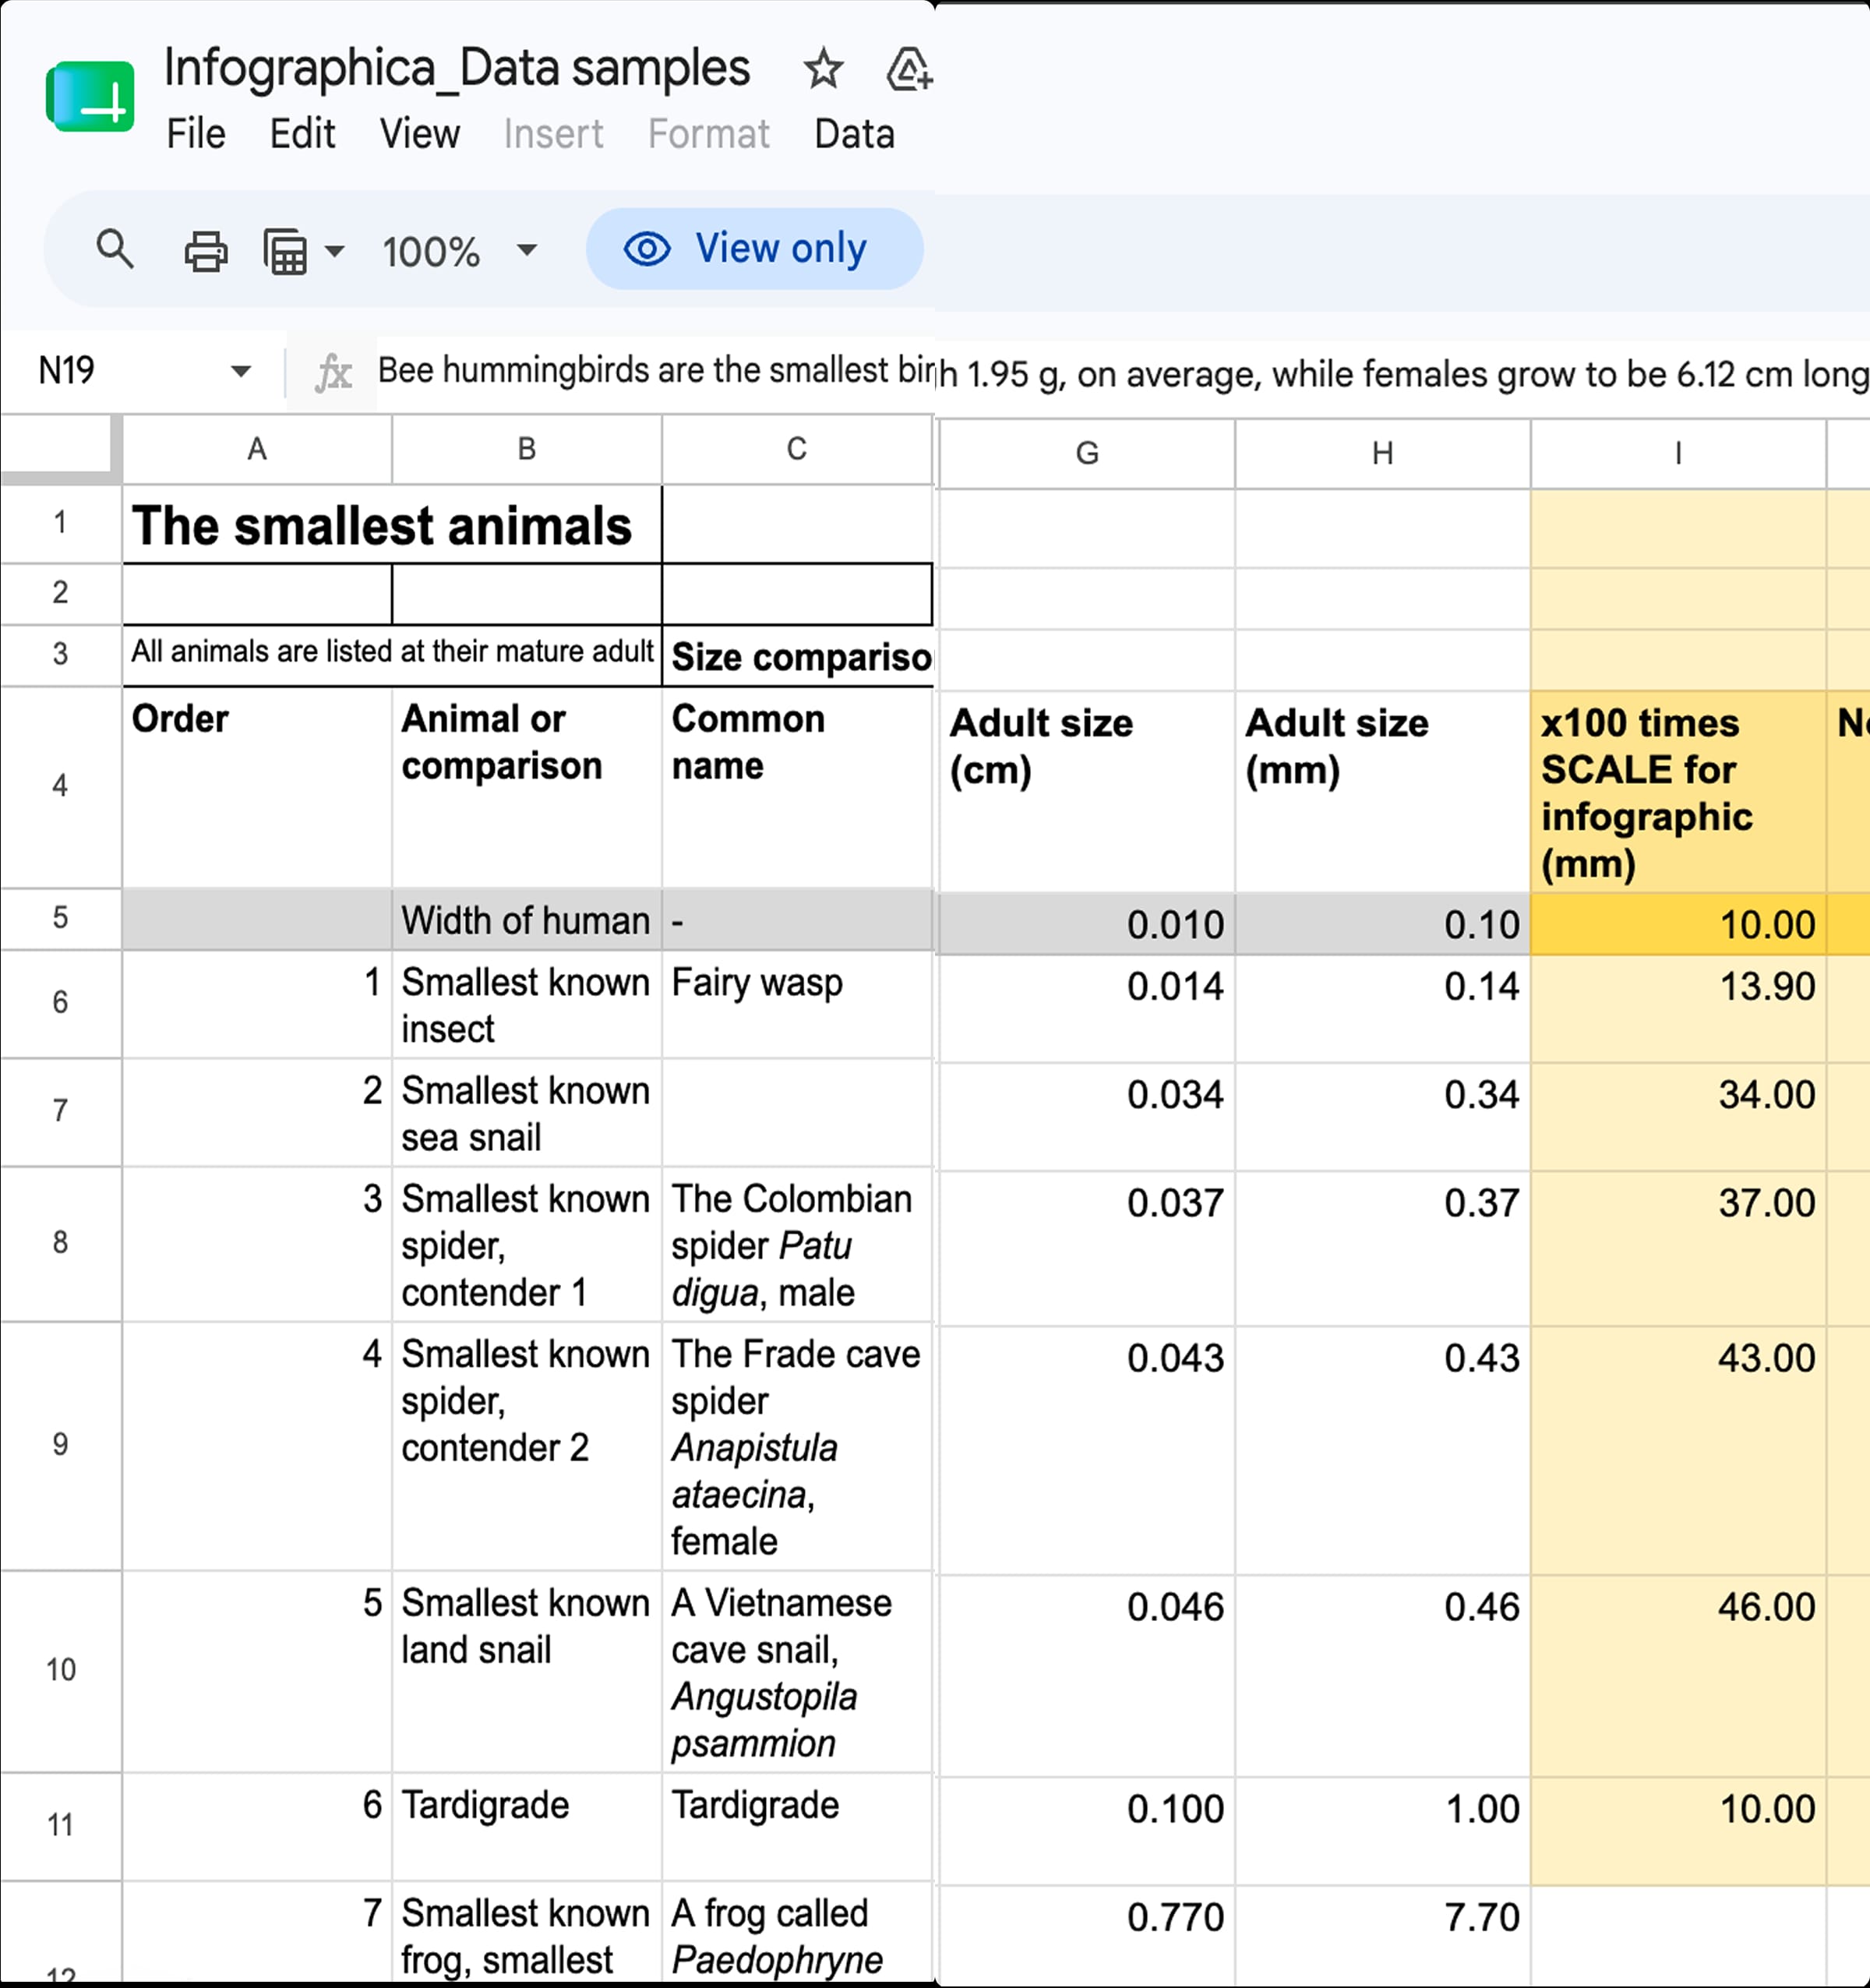The width and height of the screenshot is (1870, 1988).
Task: Expand filter views dropdown arrow
Action: click(x=335, y=251)
